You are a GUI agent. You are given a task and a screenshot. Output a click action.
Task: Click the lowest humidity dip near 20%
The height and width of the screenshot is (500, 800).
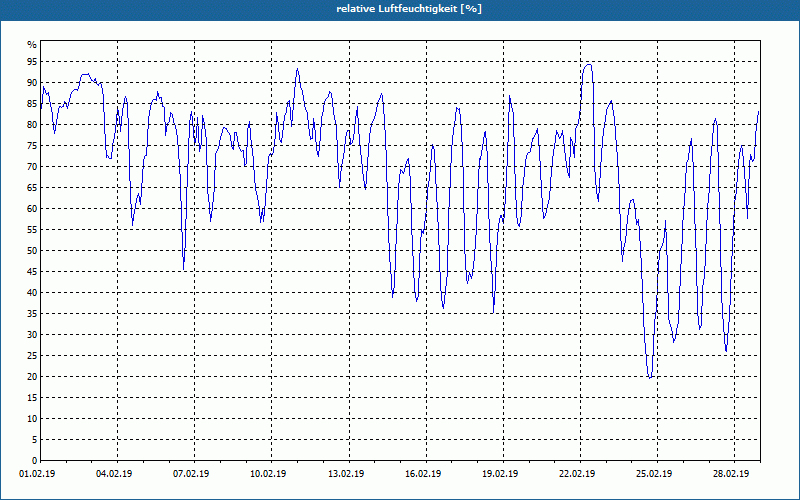(x=650, y=377)
